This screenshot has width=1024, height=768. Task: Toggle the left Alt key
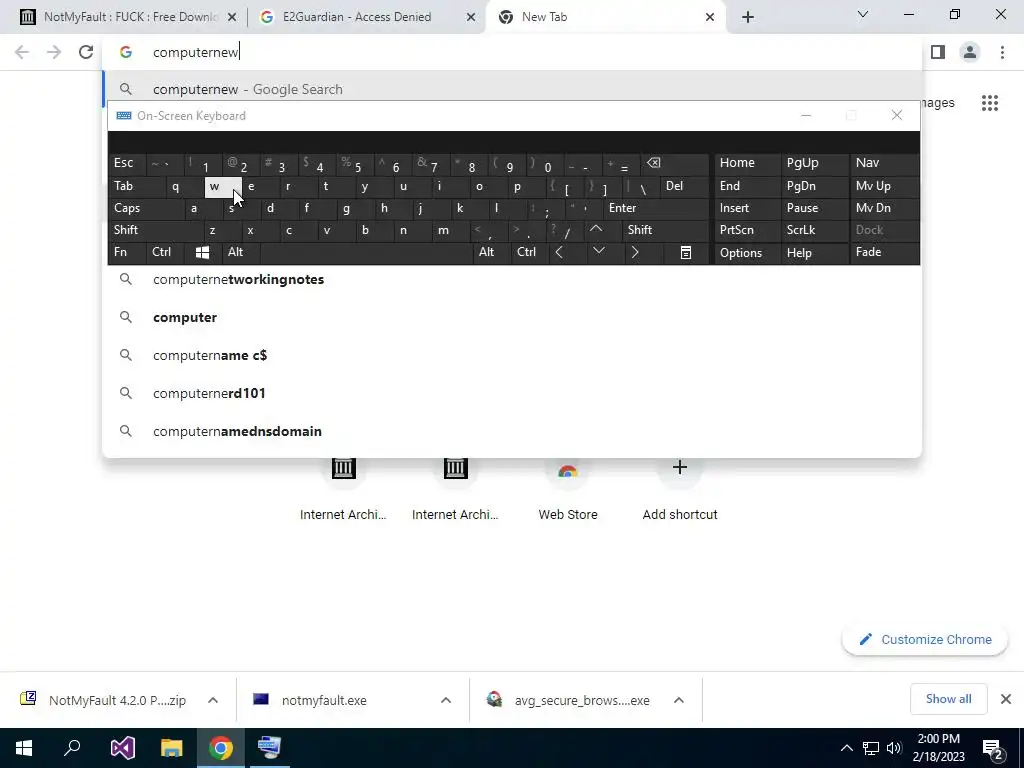coord(240,252)
